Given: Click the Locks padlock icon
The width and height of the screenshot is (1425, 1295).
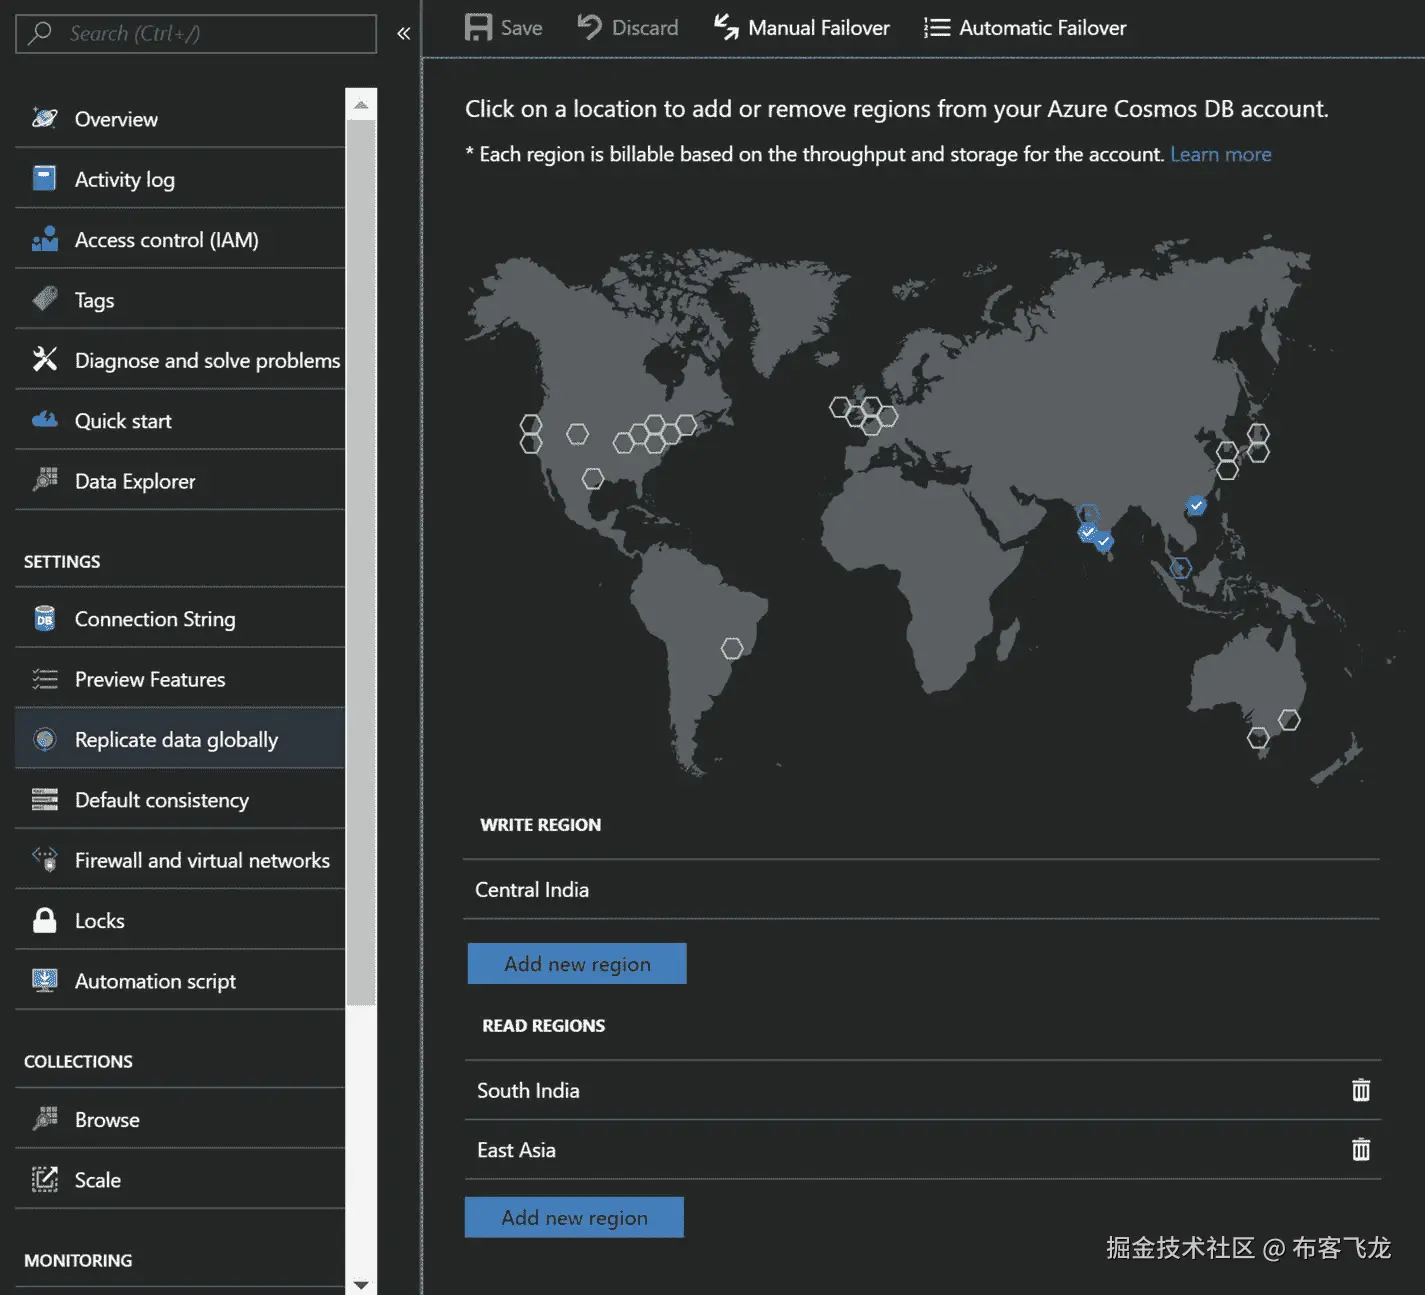Looking at the screenshot, I should tap(45, 920).
